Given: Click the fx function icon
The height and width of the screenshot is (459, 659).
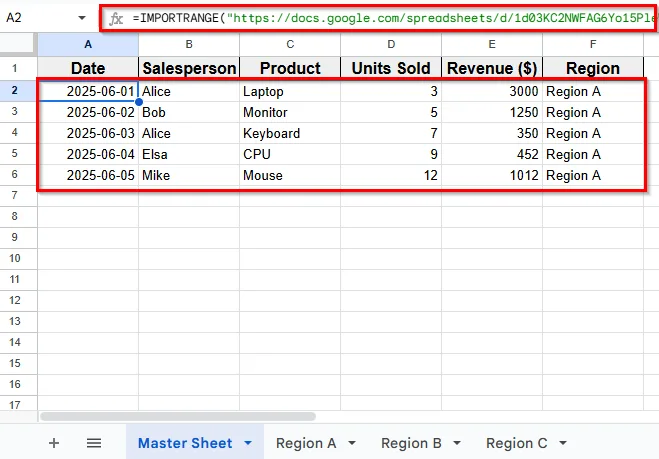Looking at the screenshot, I should [116, 18].
